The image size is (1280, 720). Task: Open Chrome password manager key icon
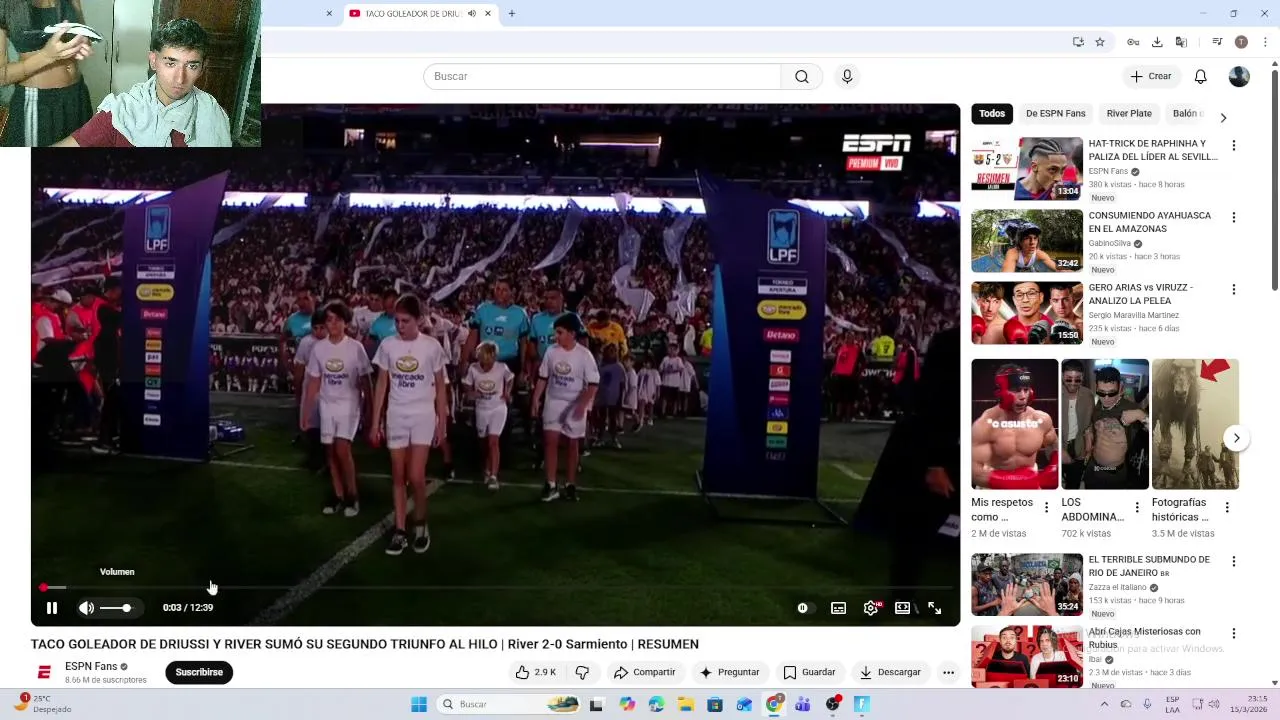[x=1133, y=42]
